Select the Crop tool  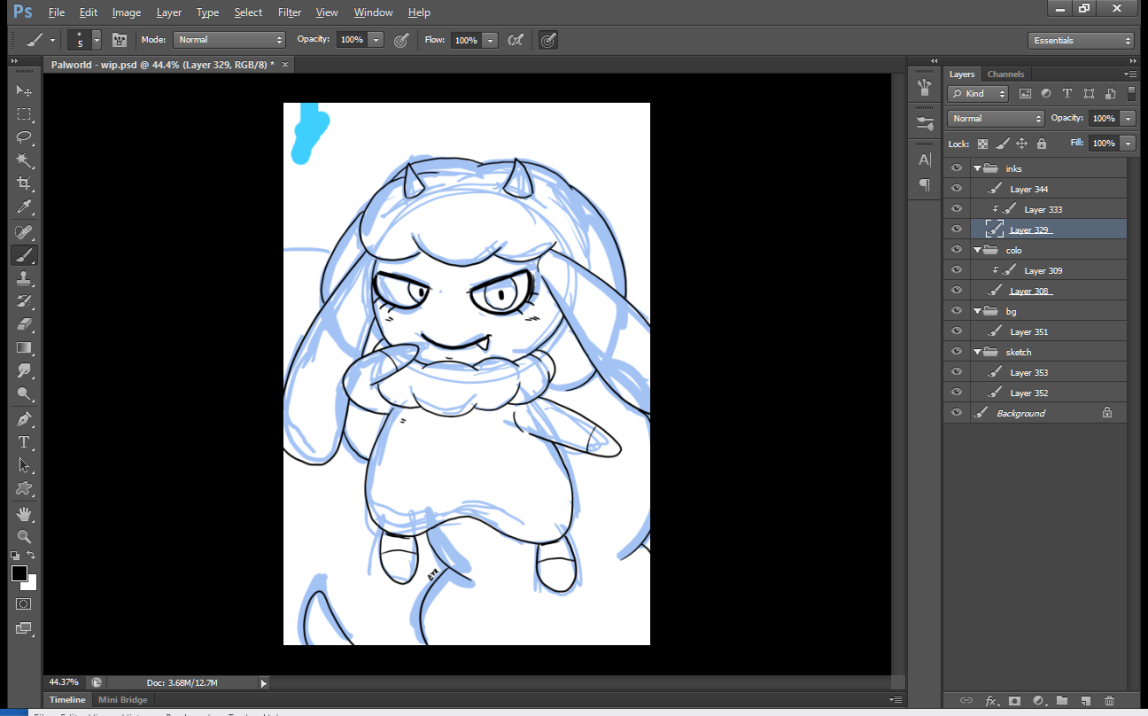point(24,184)
